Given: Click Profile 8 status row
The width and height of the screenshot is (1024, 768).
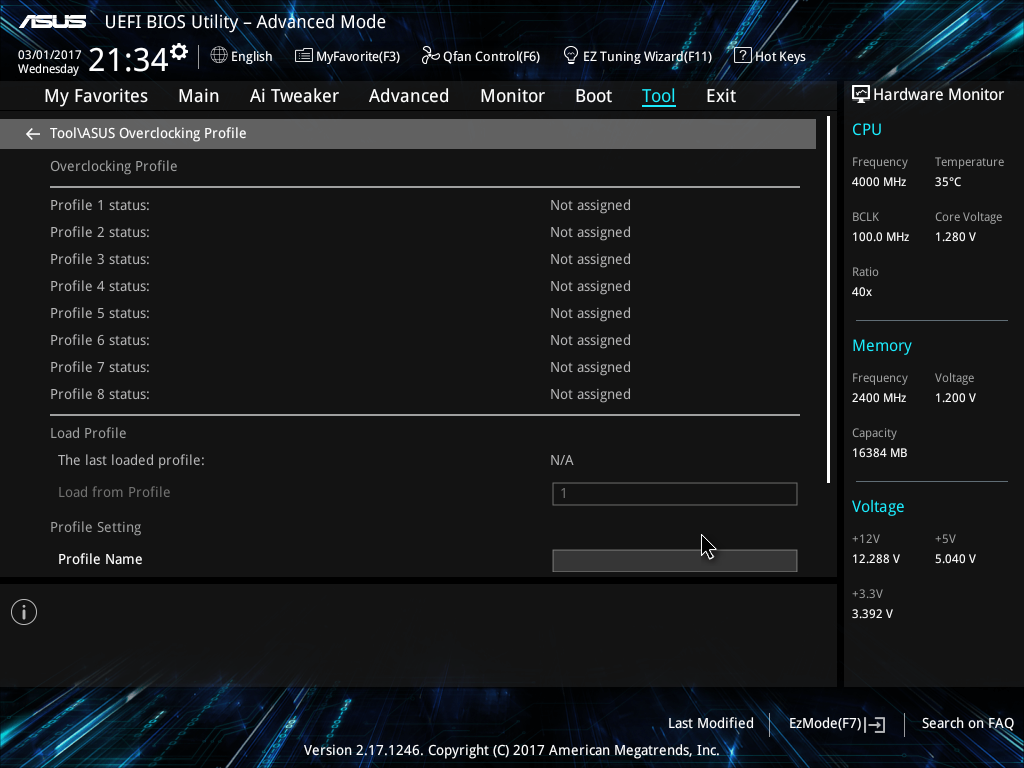Looking at the screenshot, I should 424,394.
